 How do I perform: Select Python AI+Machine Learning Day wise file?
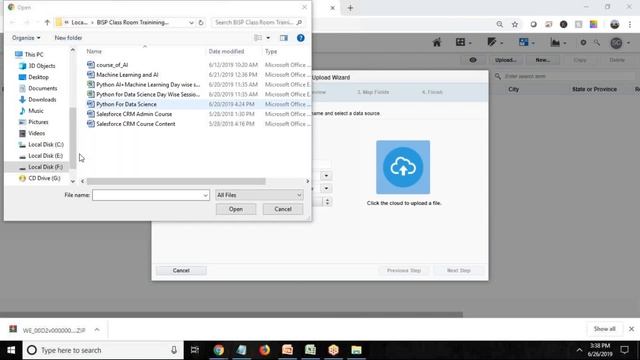coord(148,84)
